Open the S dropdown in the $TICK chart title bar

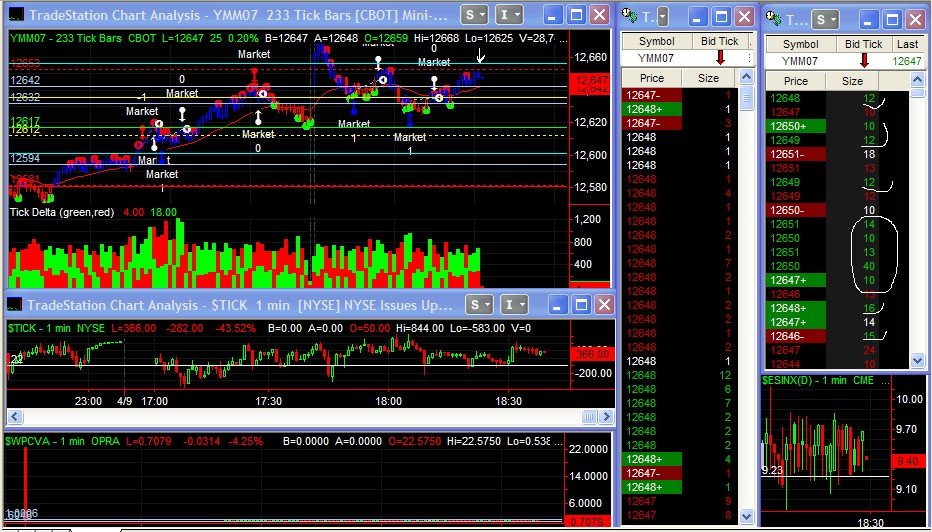pyautogui.click(x=480, y=305)
